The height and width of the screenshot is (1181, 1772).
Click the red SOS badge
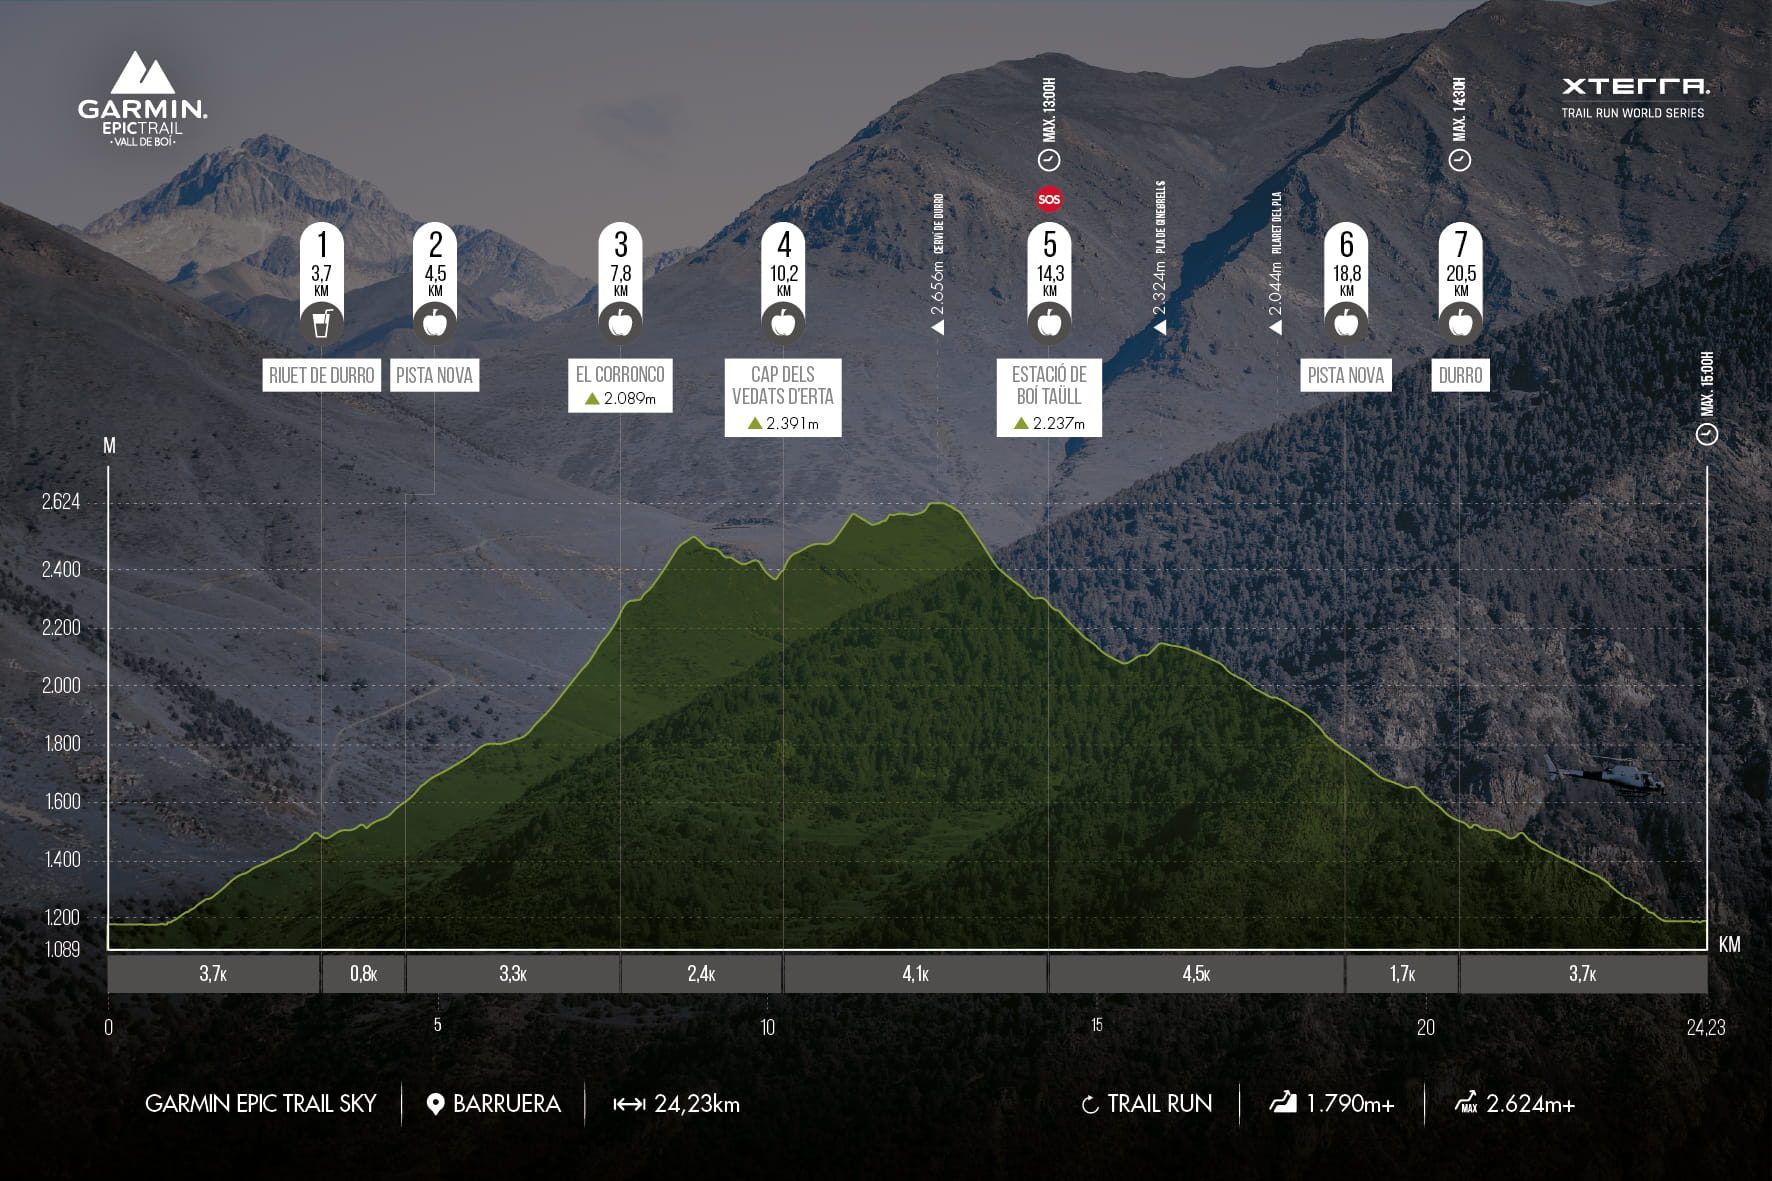(x=1049, y=199)
